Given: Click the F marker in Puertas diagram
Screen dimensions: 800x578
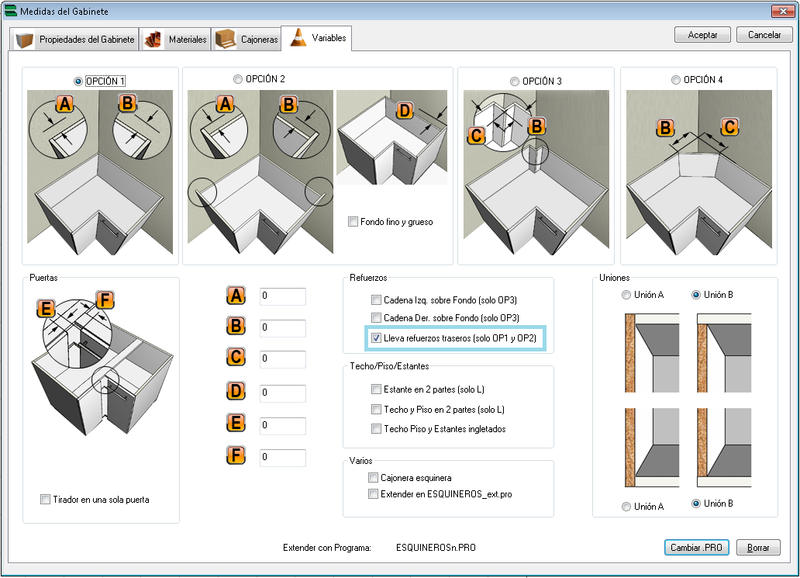Looking at the screenshot, I should coord(105,299).
